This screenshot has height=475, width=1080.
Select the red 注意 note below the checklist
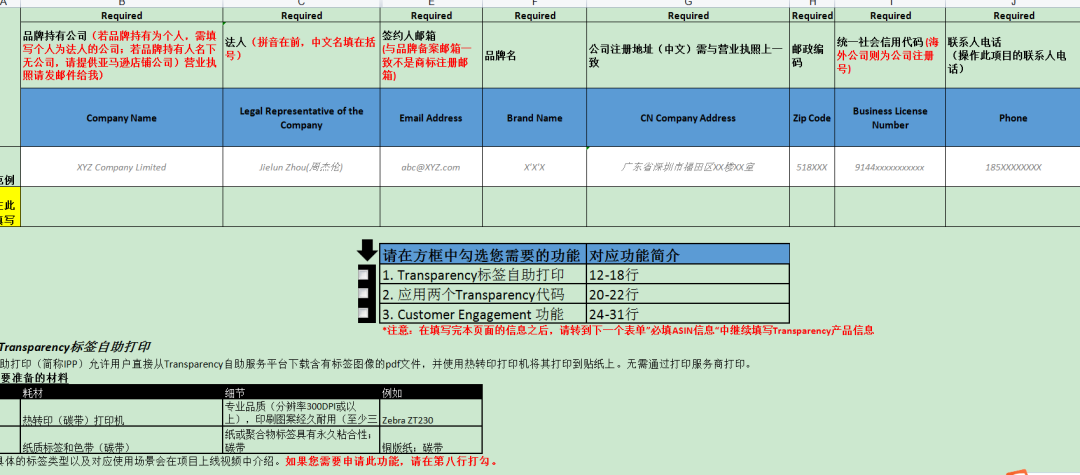pyautogui.click(x=628, y=330)
